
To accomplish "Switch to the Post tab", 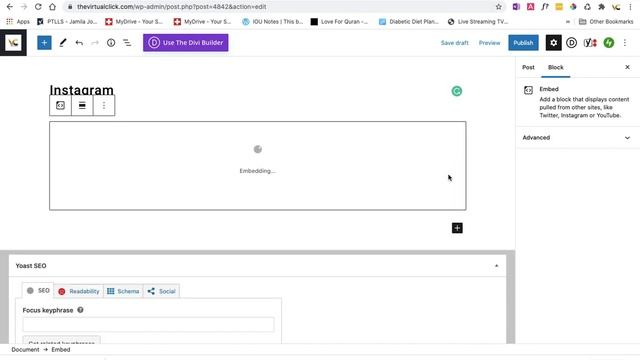I will [528, 67].
